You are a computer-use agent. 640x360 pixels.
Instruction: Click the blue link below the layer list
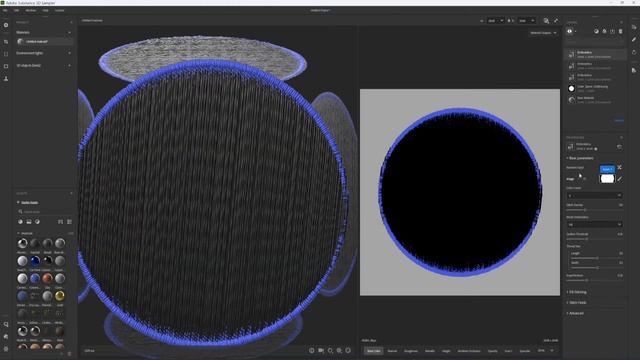click(619, 120)
